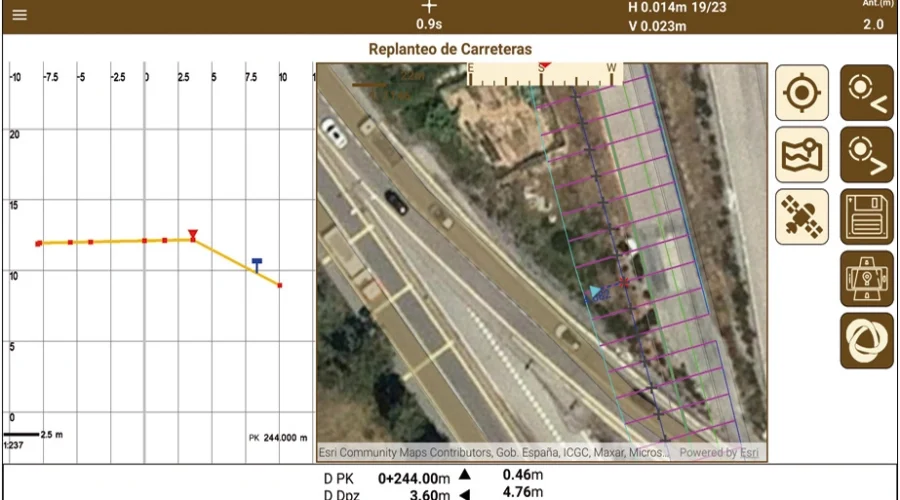Open the hamburger main menu
The height and width of the screenshot is (500, 900).
[20, 16]
